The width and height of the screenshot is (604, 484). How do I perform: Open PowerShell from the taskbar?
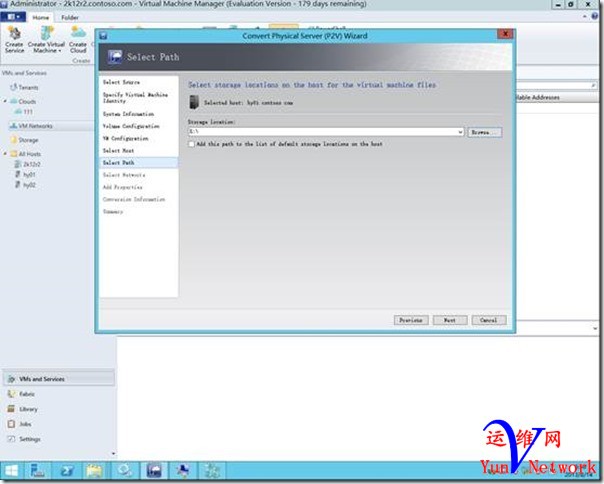[x=67, y=471]
